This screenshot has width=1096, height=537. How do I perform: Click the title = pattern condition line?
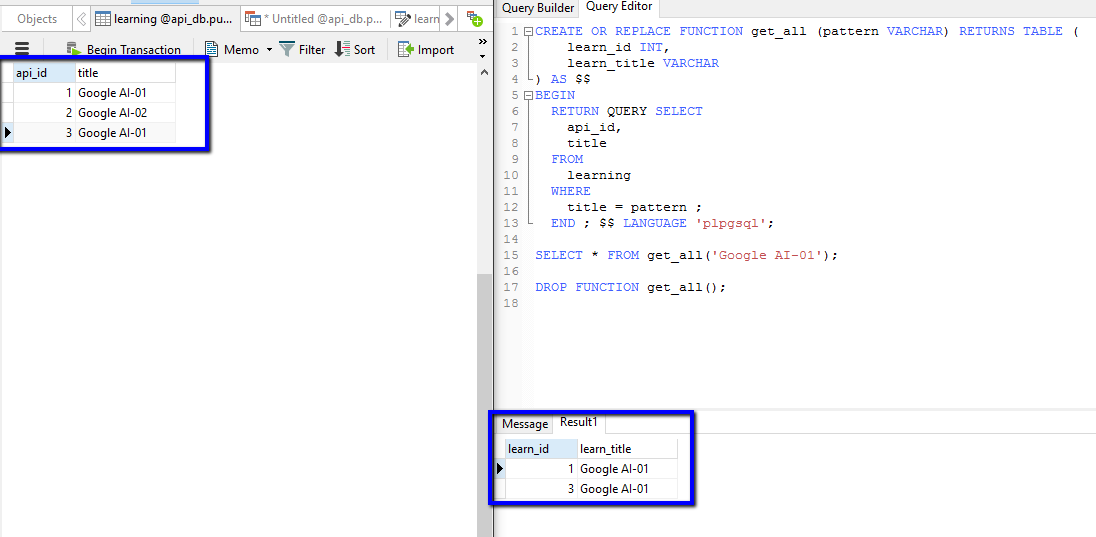point(633,207)
